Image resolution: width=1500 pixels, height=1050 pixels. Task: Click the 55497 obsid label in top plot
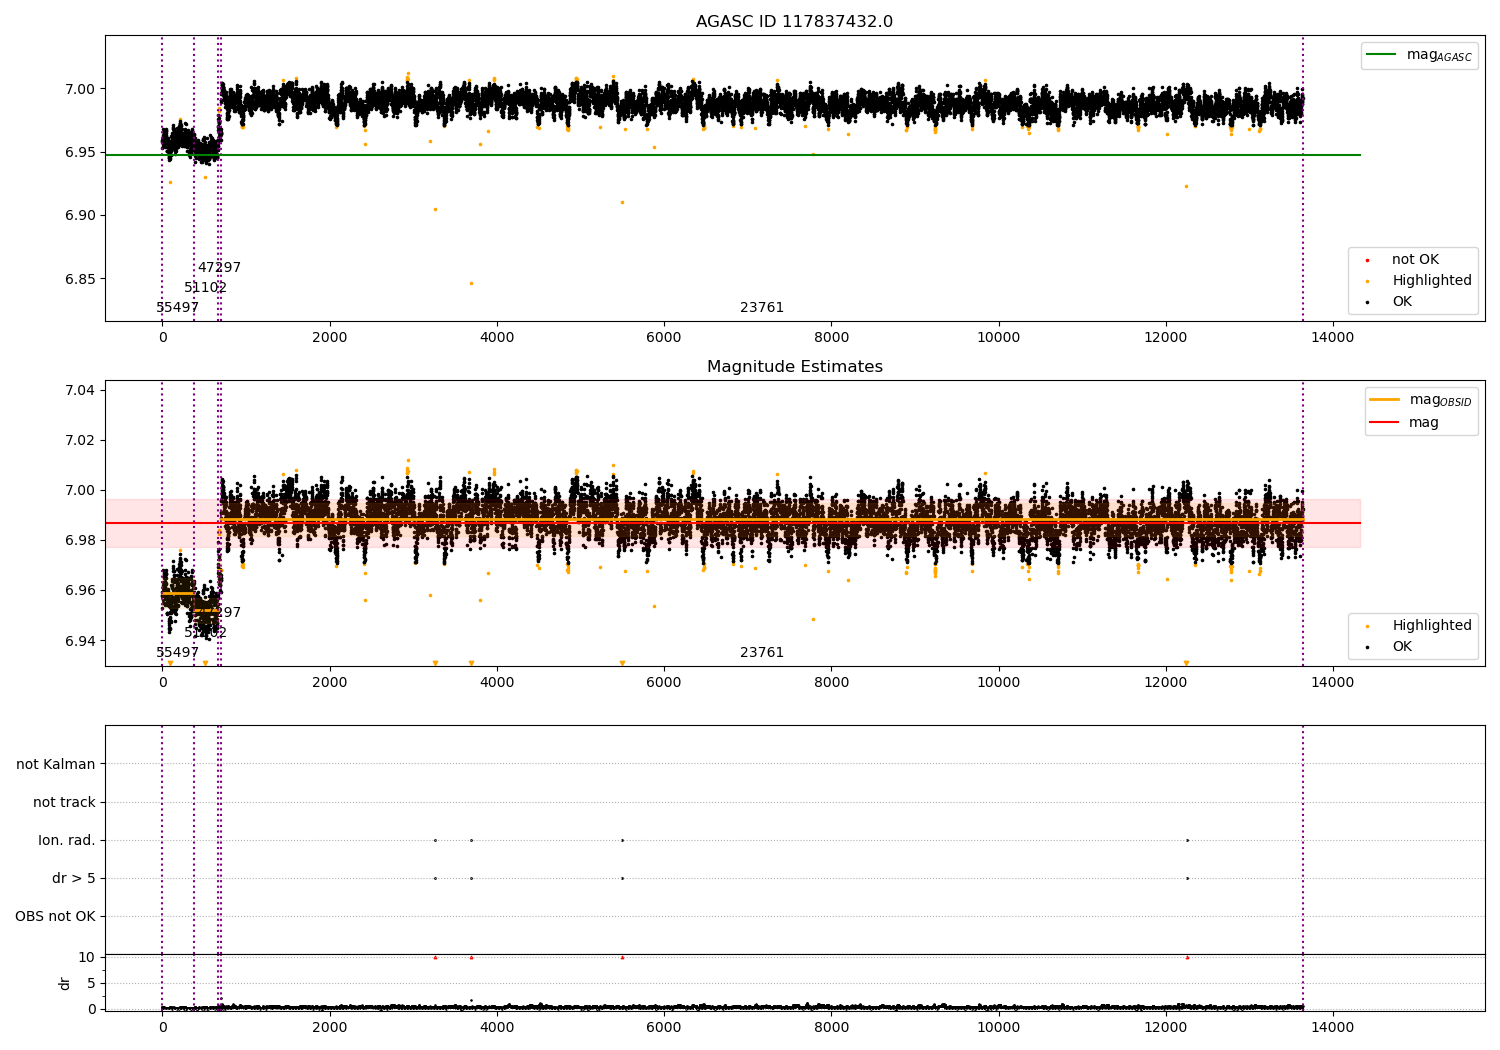click(x=177, y=308)
